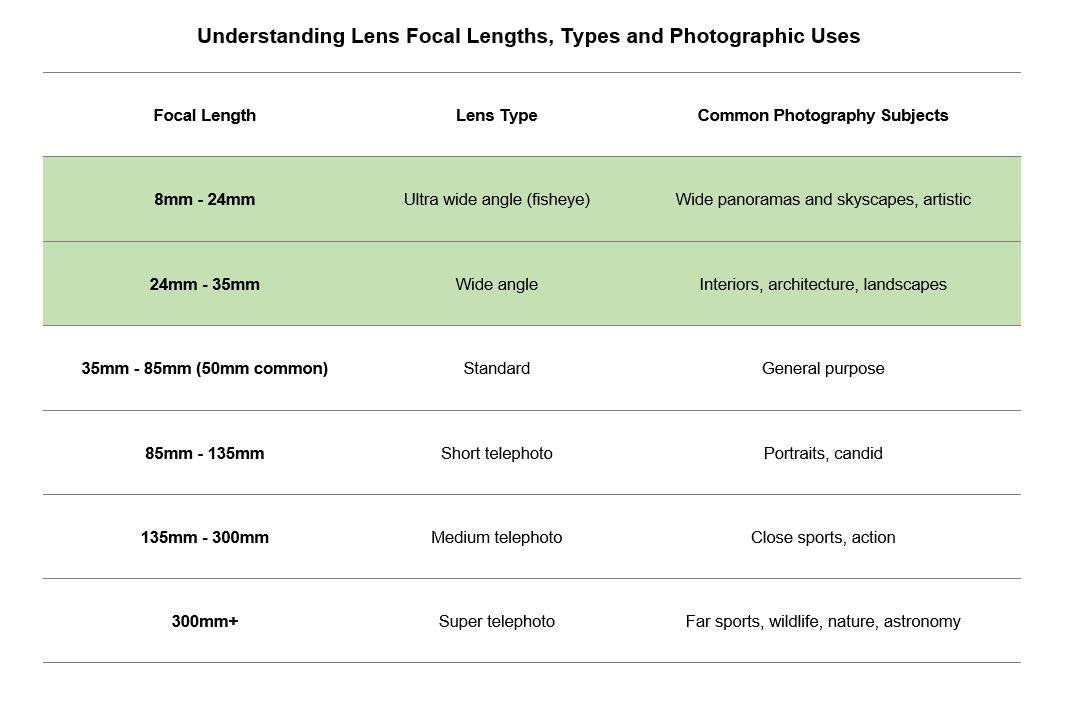Select the Standard lens type cell
This screenshot has height=714, width=1081.
coord(496,368)
